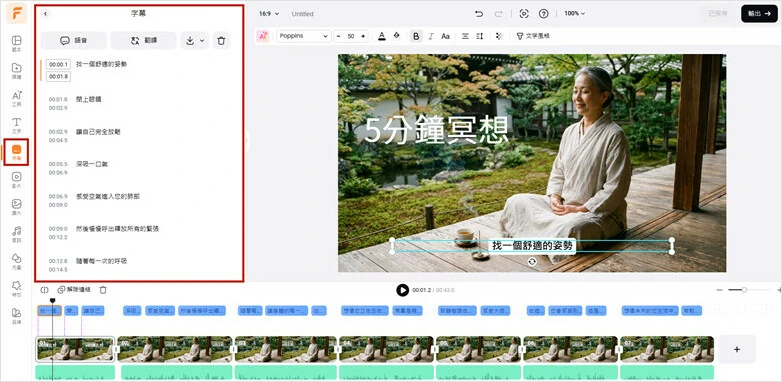This screenshot has width=782, height=382.
Task: Decrease font size with minus
Action: coord(339,36)
